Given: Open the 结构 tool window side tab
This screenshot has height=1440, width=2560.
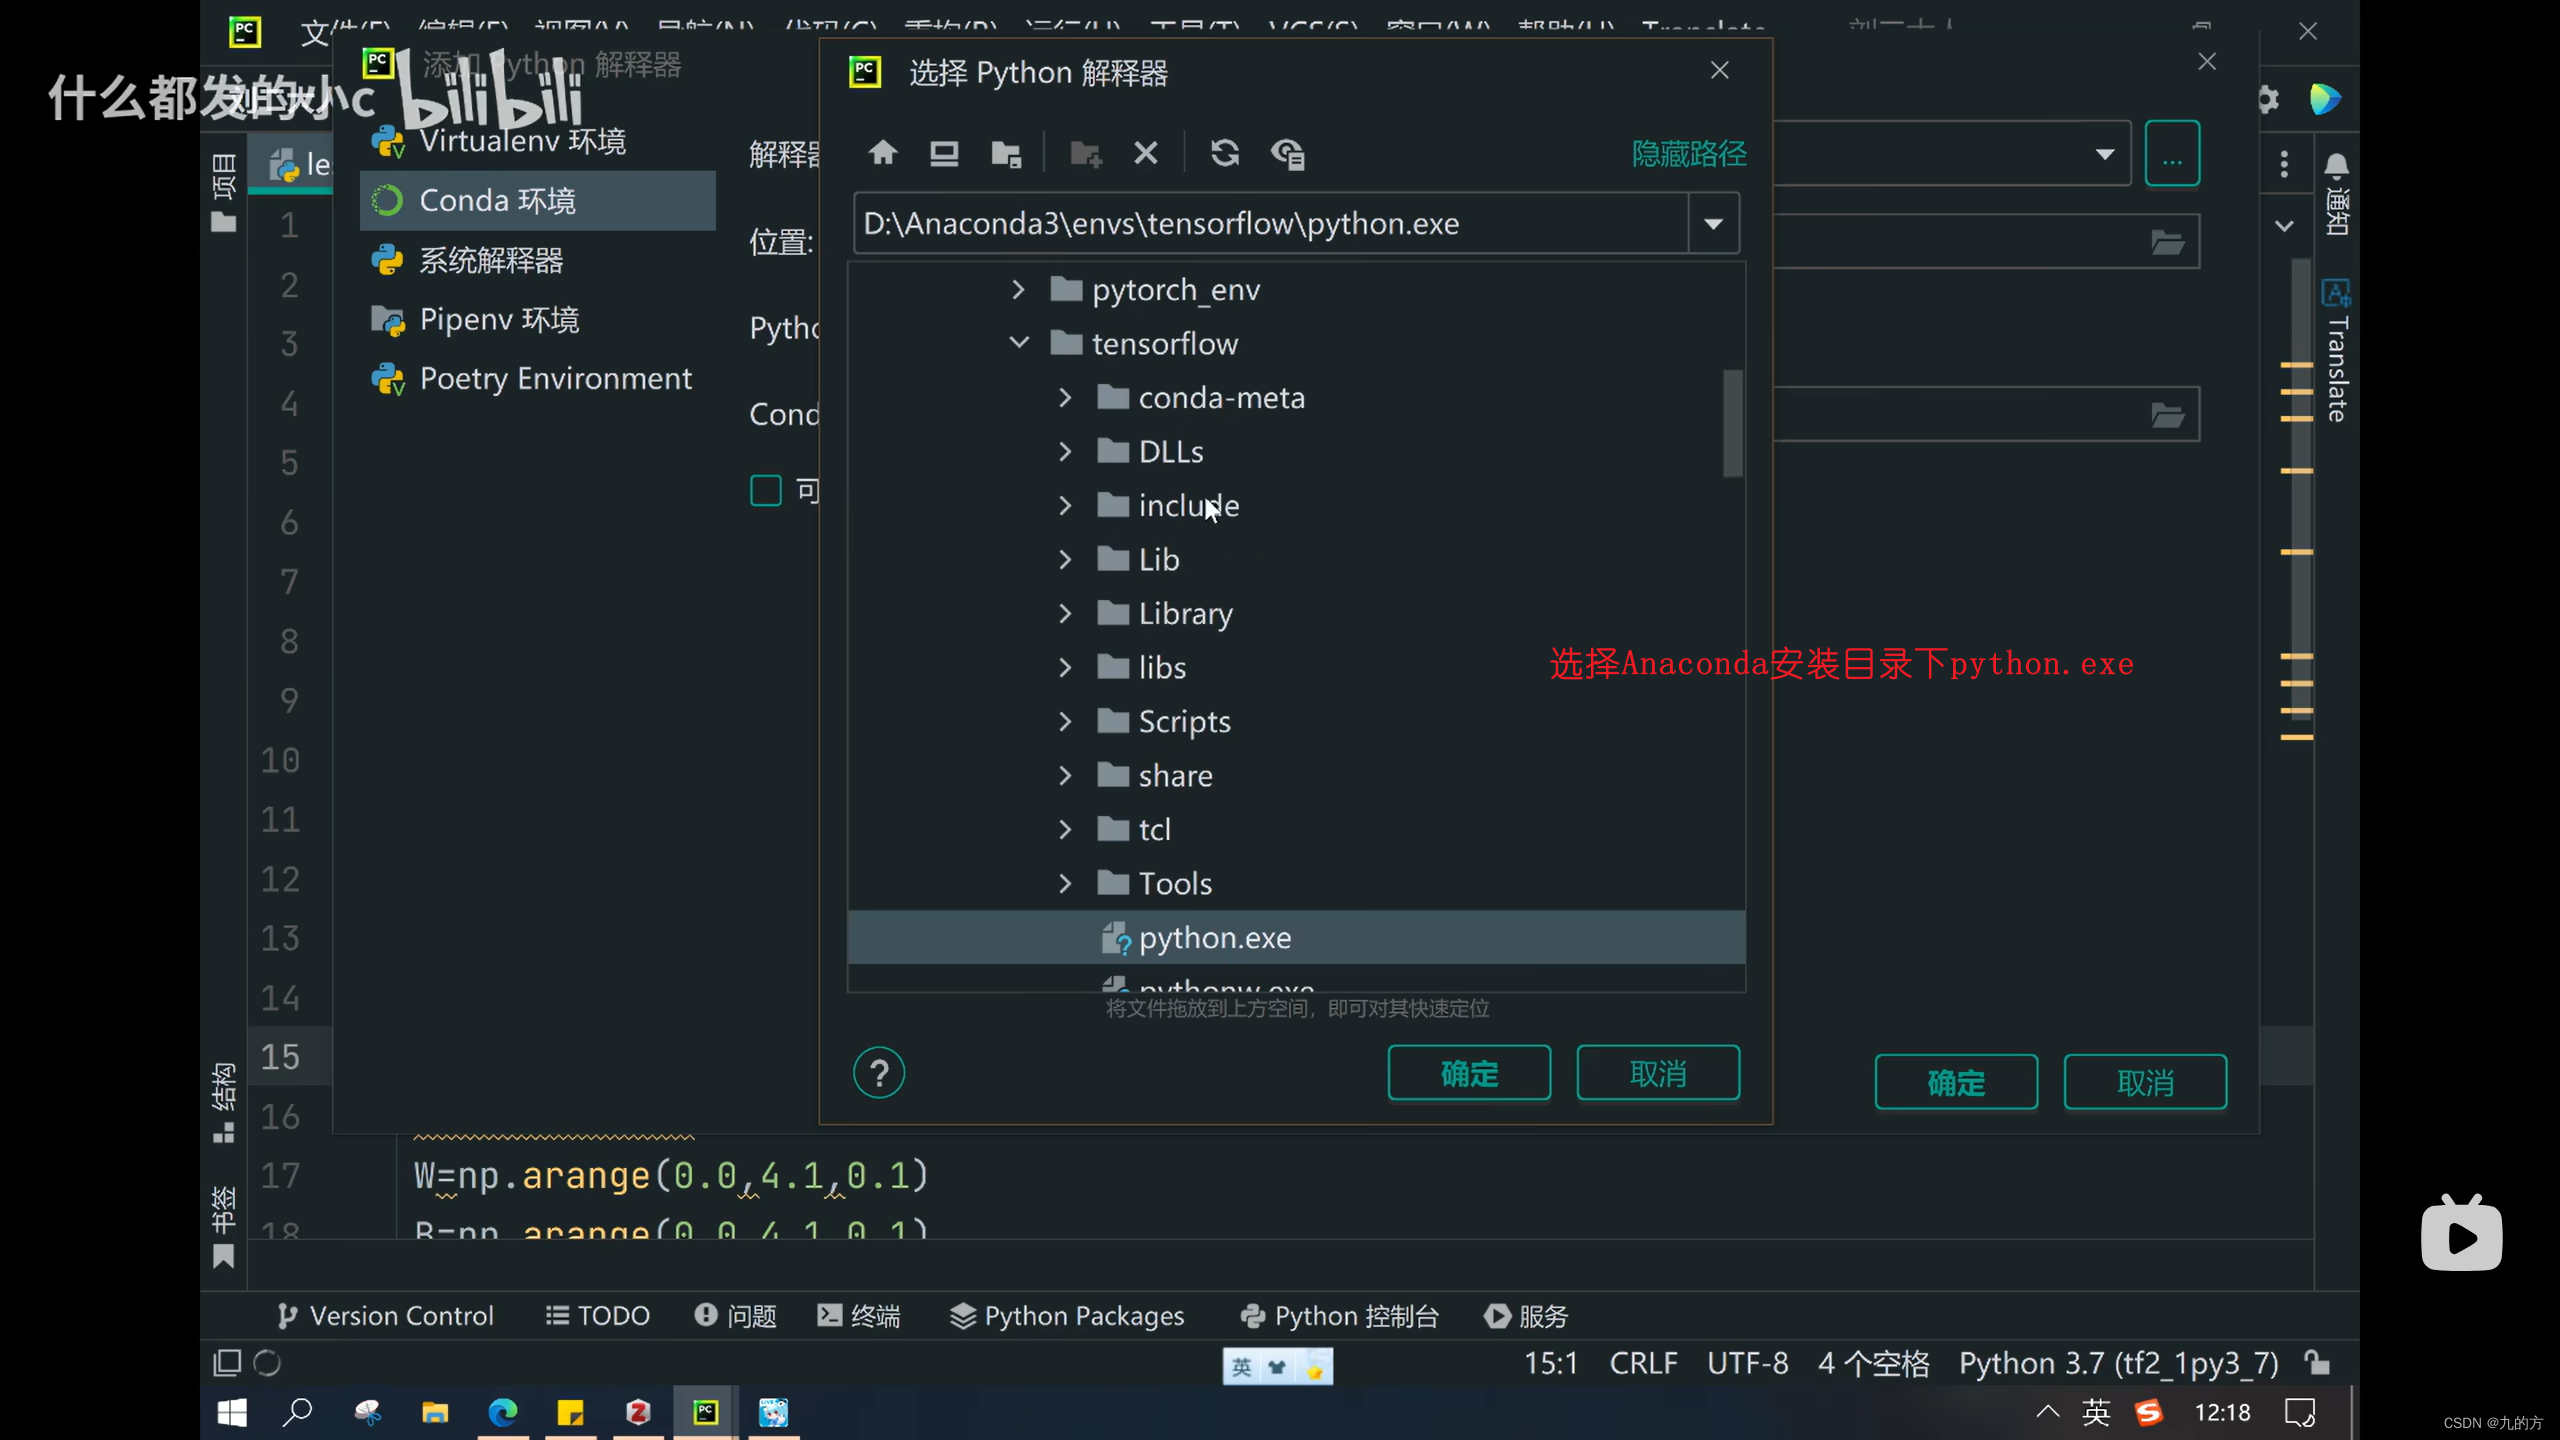Looking at the screenshot, I should coord(224,1102).
